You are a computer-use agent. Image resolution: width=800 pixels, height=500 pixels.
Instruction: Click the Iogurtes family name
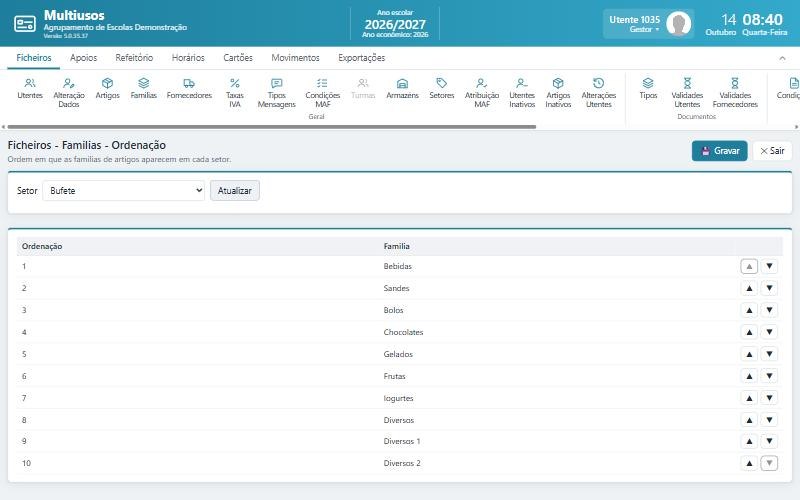coord(398,398)
